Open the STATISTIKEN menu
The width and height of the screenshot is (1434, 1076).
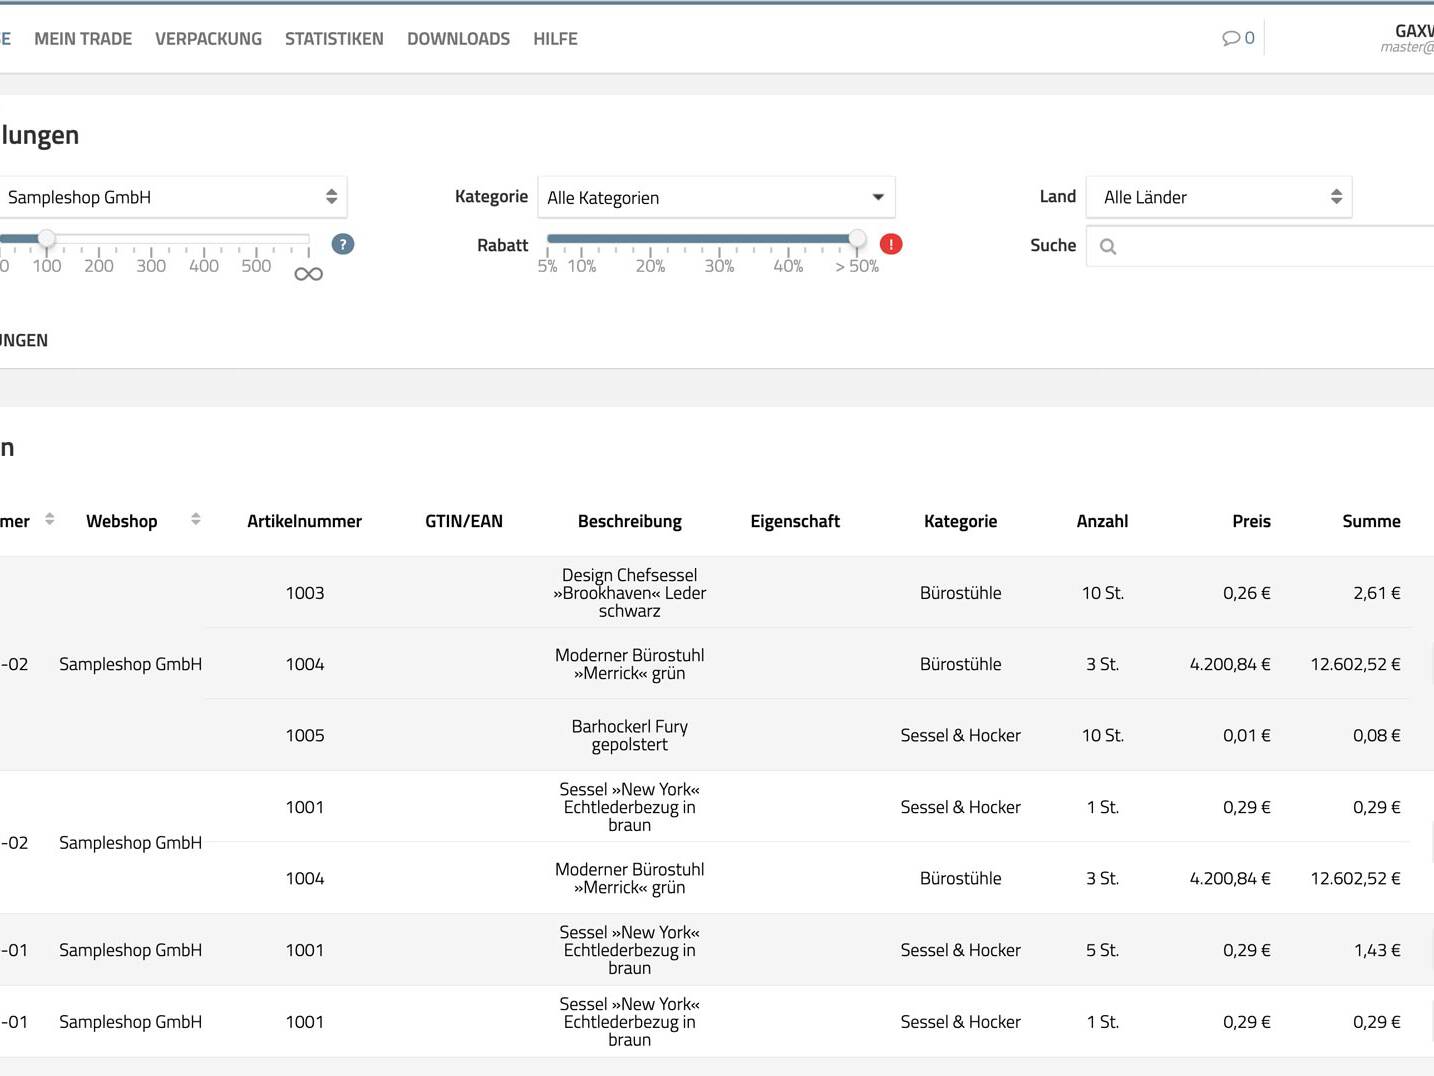point(334,39)
